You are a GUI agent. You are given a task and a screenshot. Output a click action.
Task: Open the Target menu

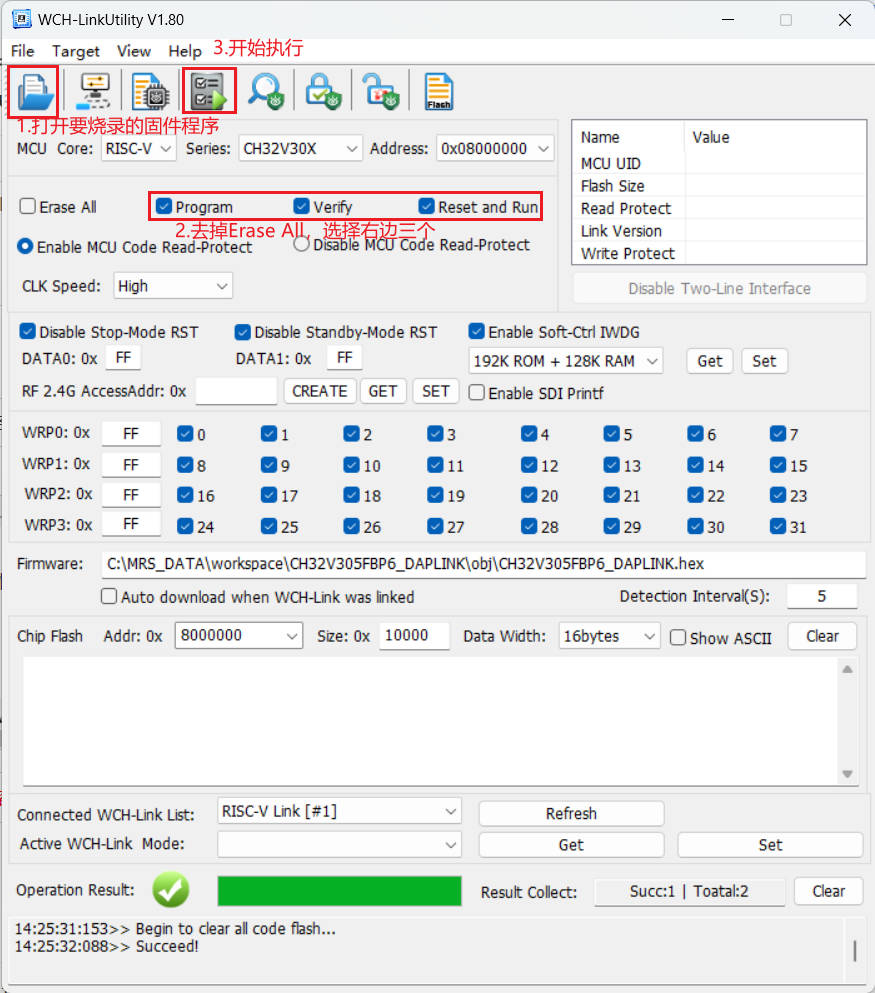click(75, 51)
